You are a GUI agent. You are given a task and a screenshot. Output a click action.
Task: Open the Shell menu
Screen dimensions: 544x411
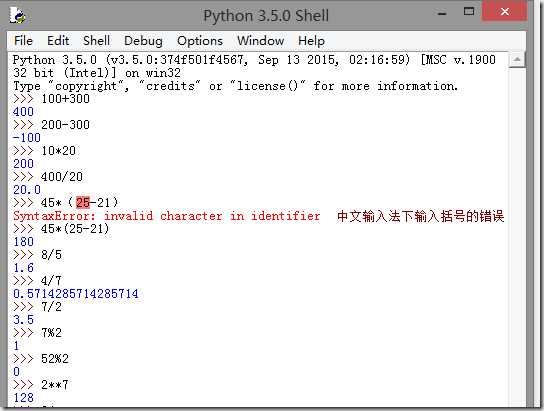(96, 41)
